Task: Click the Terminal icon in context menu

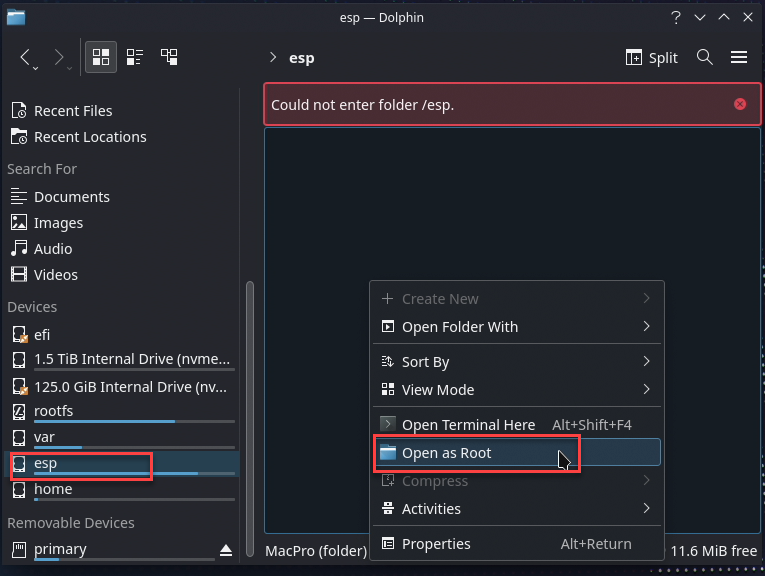Action: 388,424
